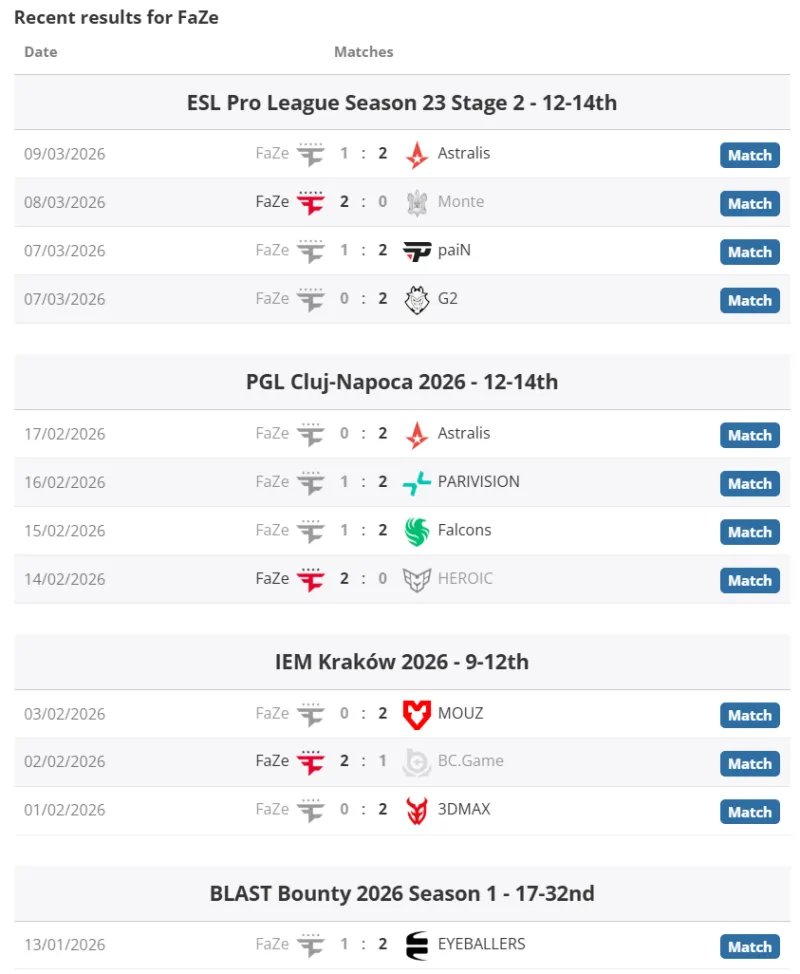Click the HEROIC team logo
Screen dimensions: 800x974
[416, 579]
